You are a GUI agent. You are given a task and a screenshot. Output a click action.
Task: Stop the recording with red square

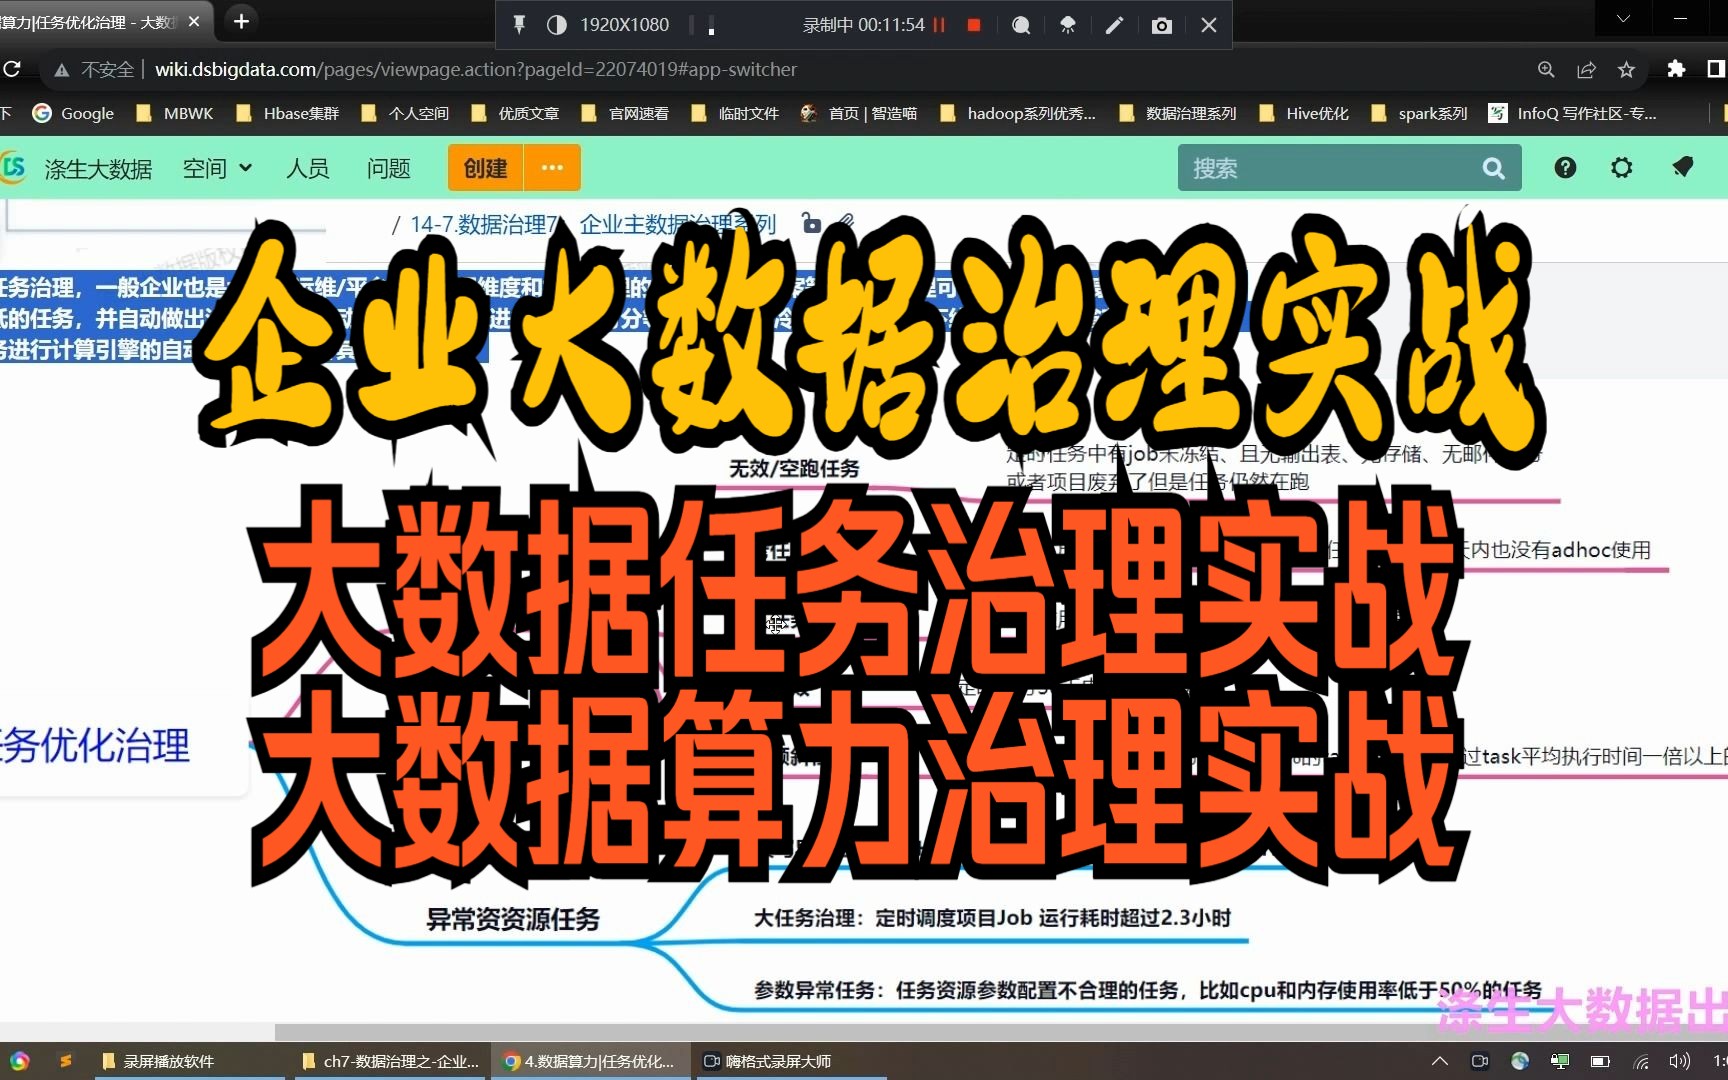pyautogui.click(x=974, y=25)
